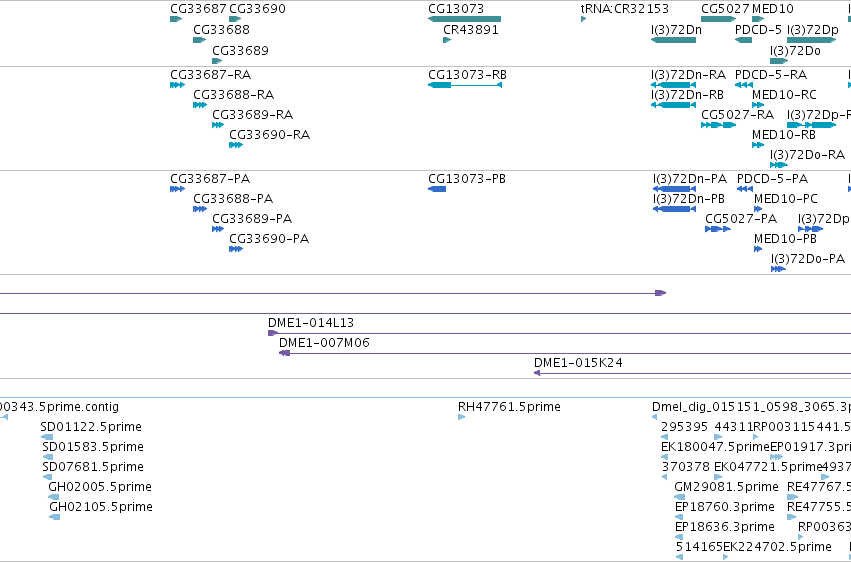The image size is (851, 562).
Task: Select EST SD07681.5prime
Action: pyautogui.click(x=48, y=477)
